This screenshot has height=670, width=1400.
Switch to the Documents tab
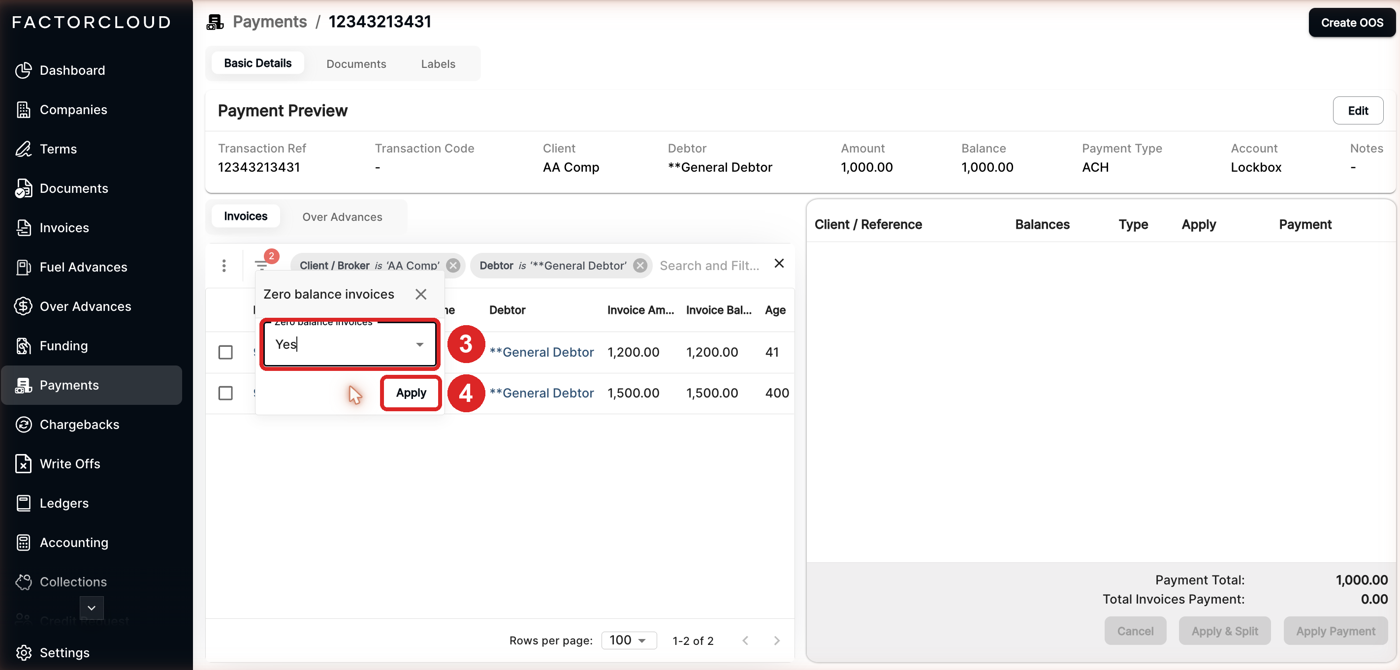coord(356,64)
